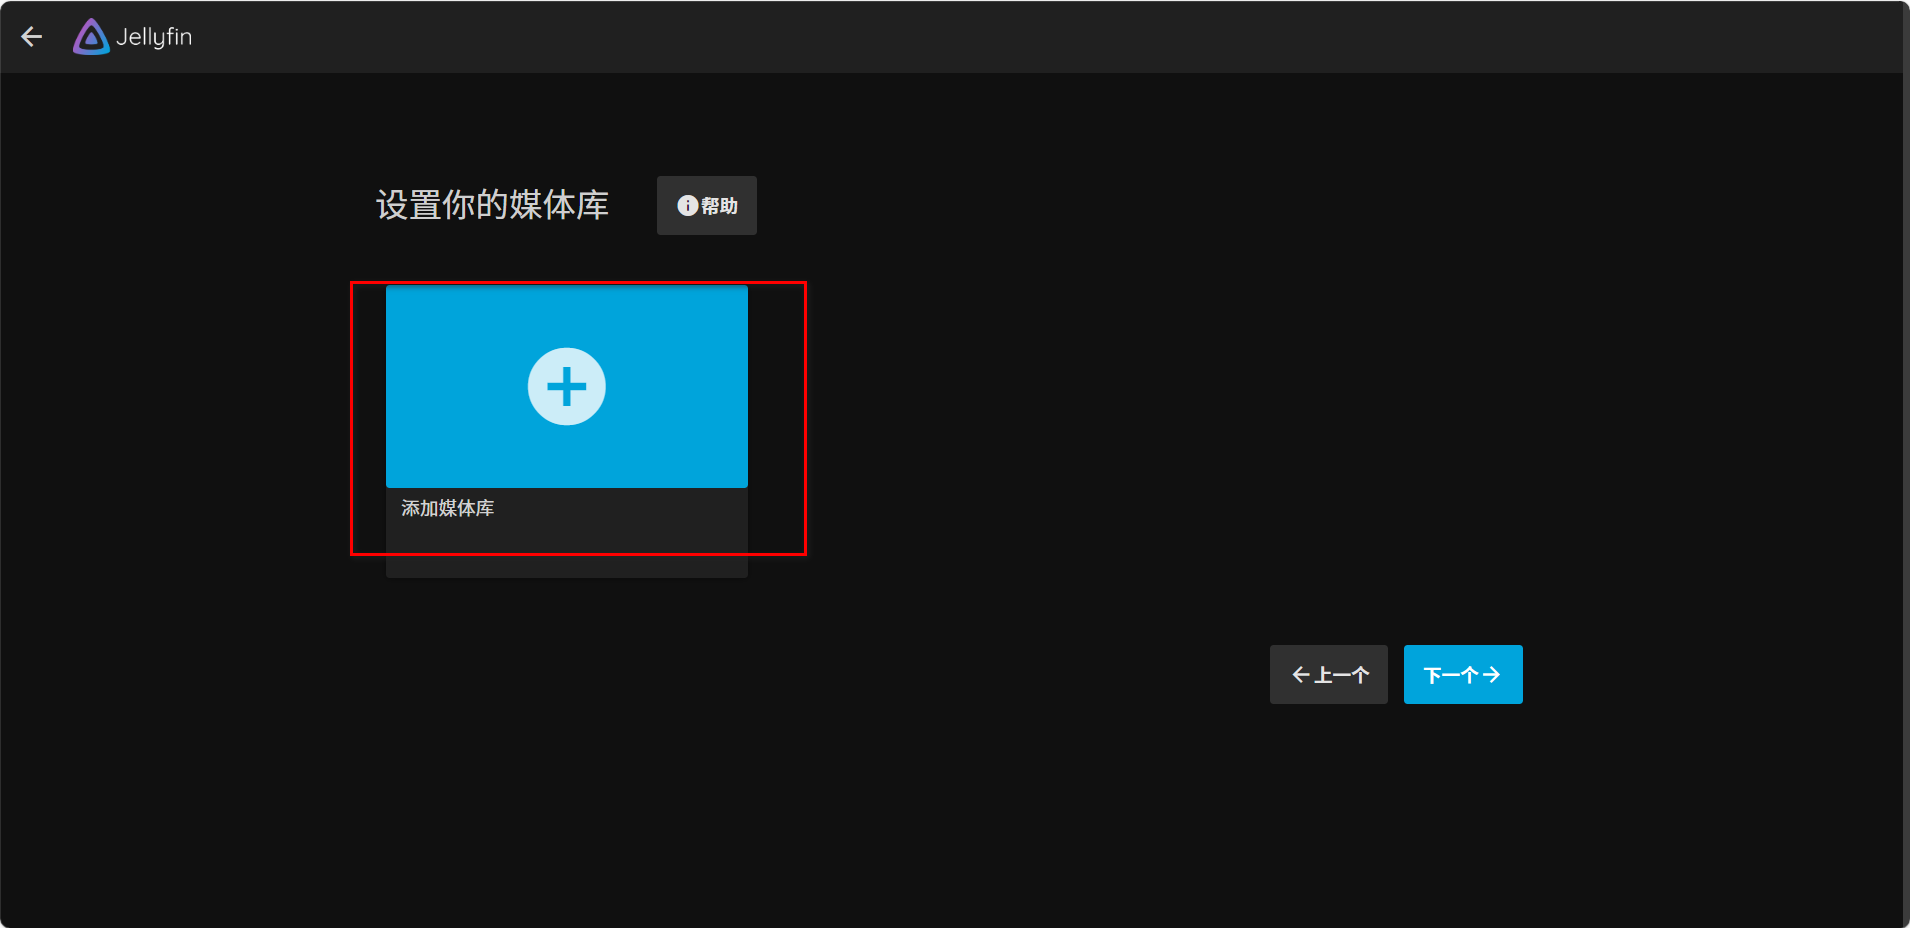The image size is (1910, 928).
Task: Open the 帮助 help button
Action: pos(706,206)
